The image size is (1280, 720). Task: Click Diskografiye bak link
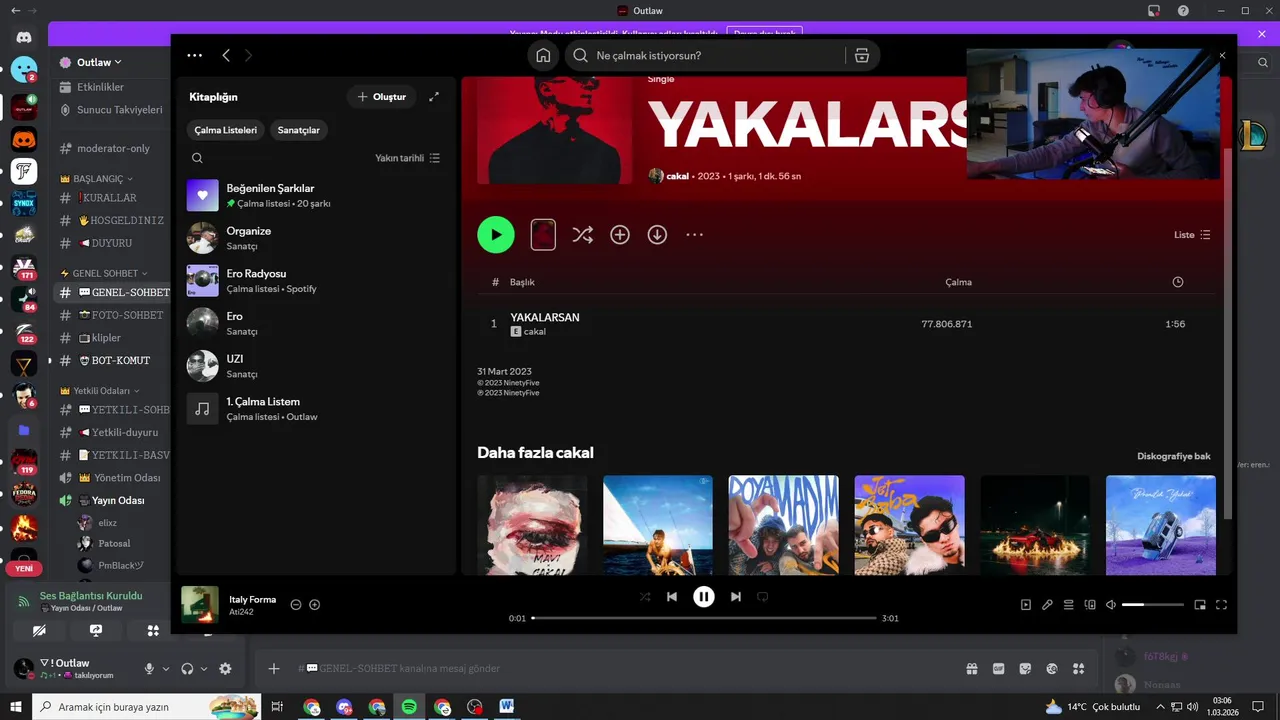tap(1174, 456)
